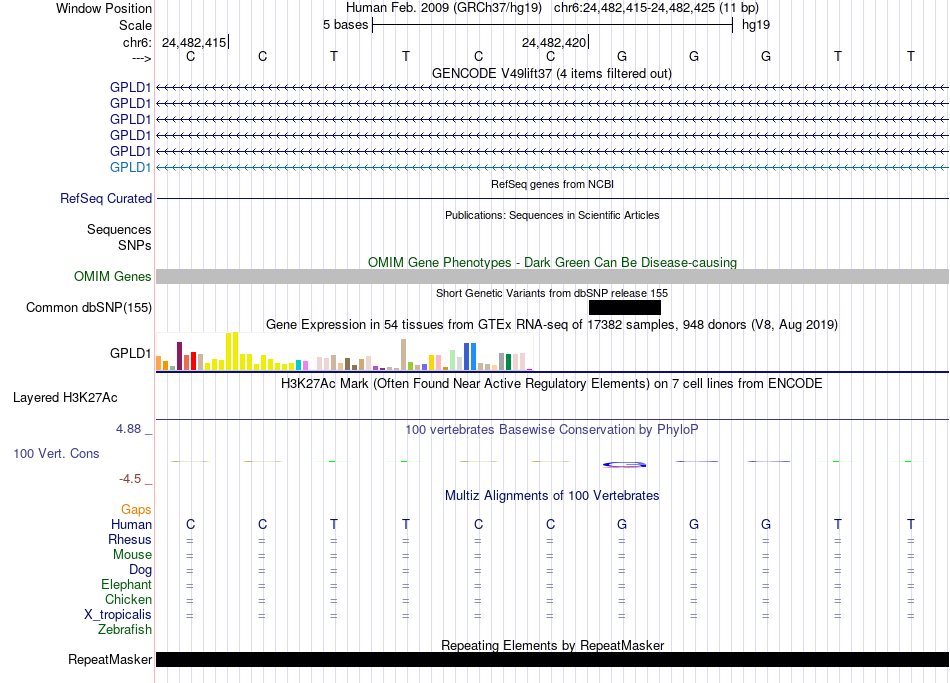
Task: Select the Scale track label
Action: [x=135, y=25]
